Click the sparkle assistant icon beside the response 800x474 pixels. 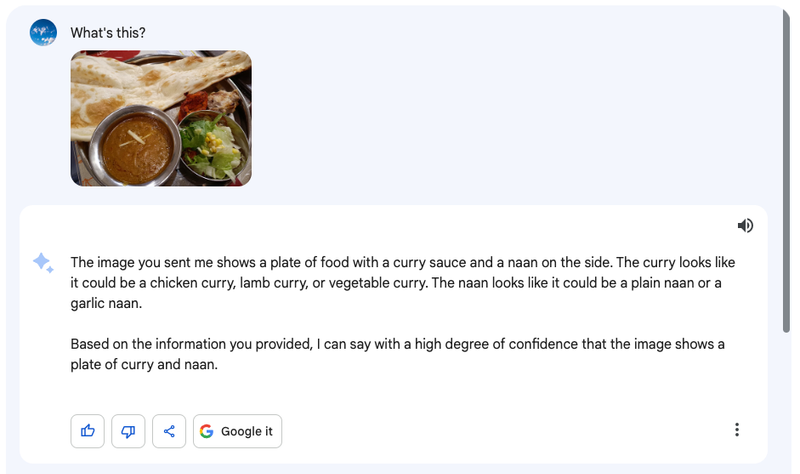pyautogui.click(x=43, y=263)
